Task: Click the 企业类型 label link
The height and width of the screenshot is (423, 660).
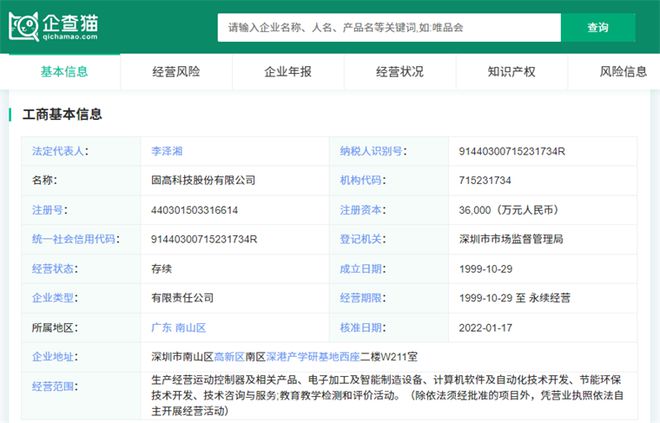Action: coord(53,298)
